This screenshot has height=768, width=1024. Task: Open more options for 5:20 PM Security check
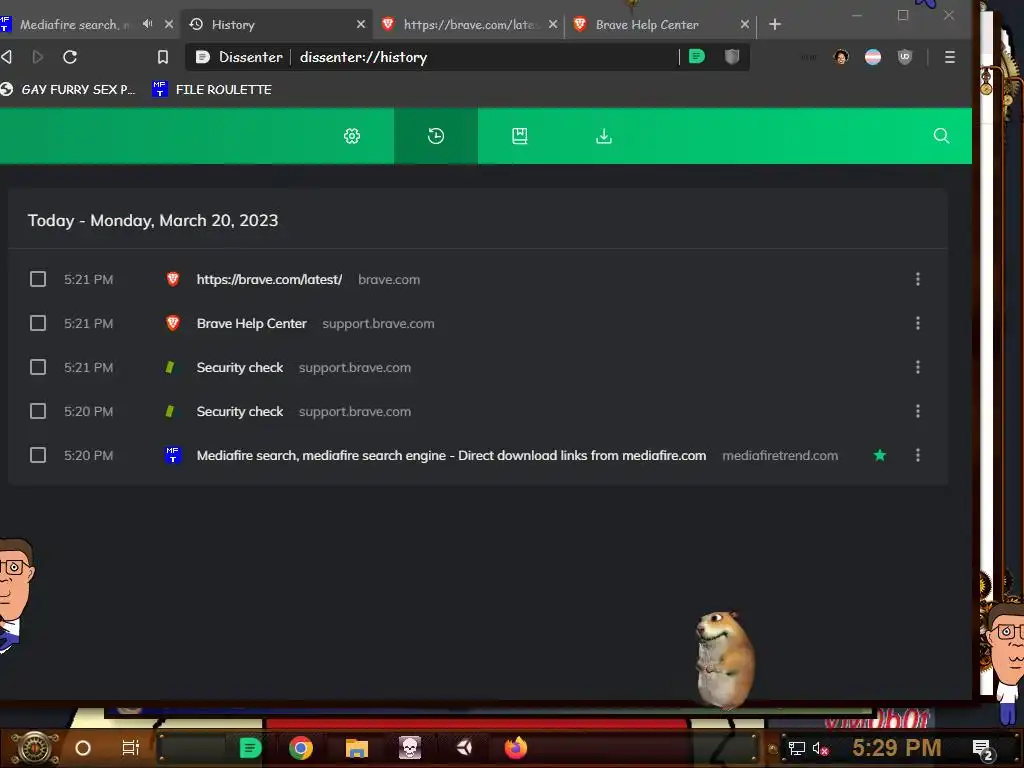(x=918, y=411)
